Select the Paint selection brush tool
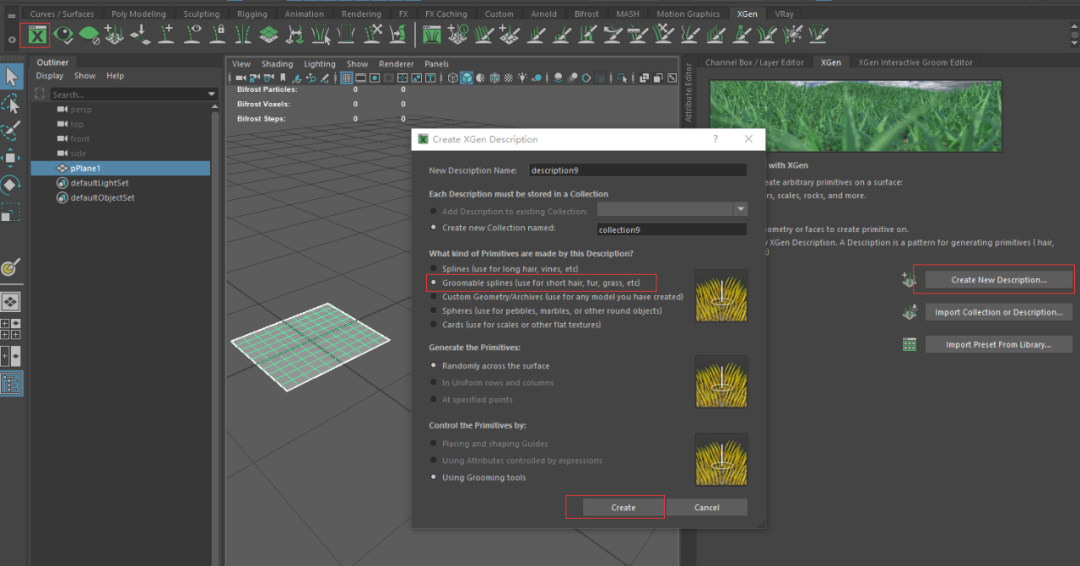 (11, 131)
